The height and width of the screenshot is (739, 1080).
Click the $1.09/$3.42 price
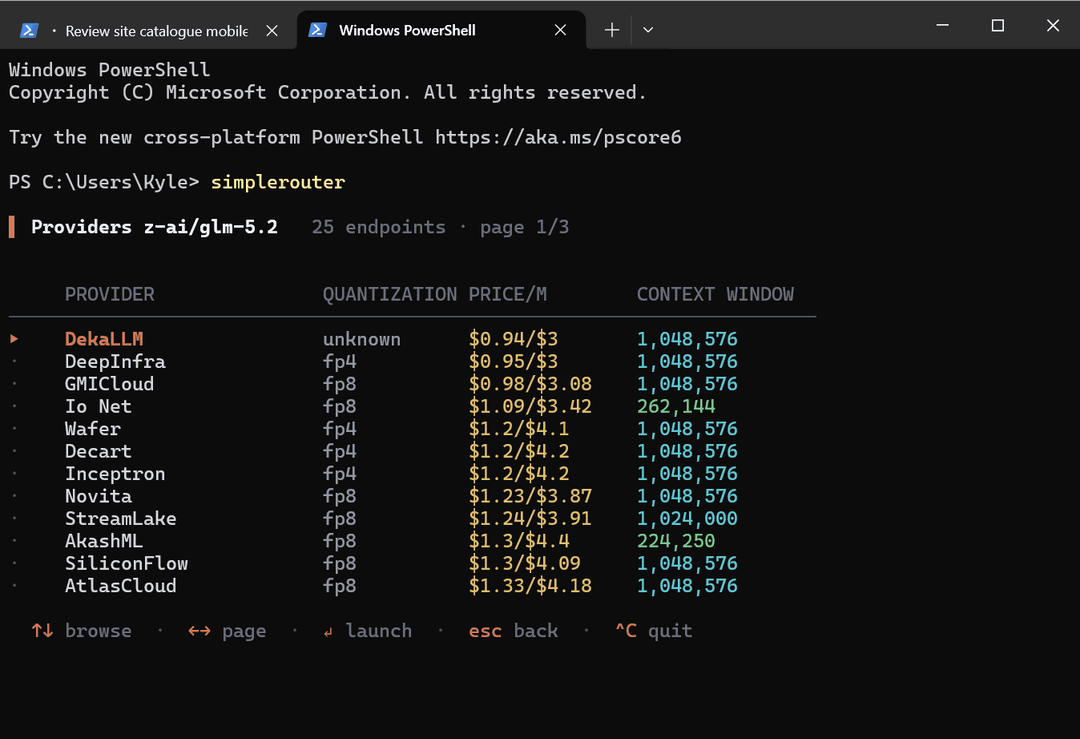530,406
